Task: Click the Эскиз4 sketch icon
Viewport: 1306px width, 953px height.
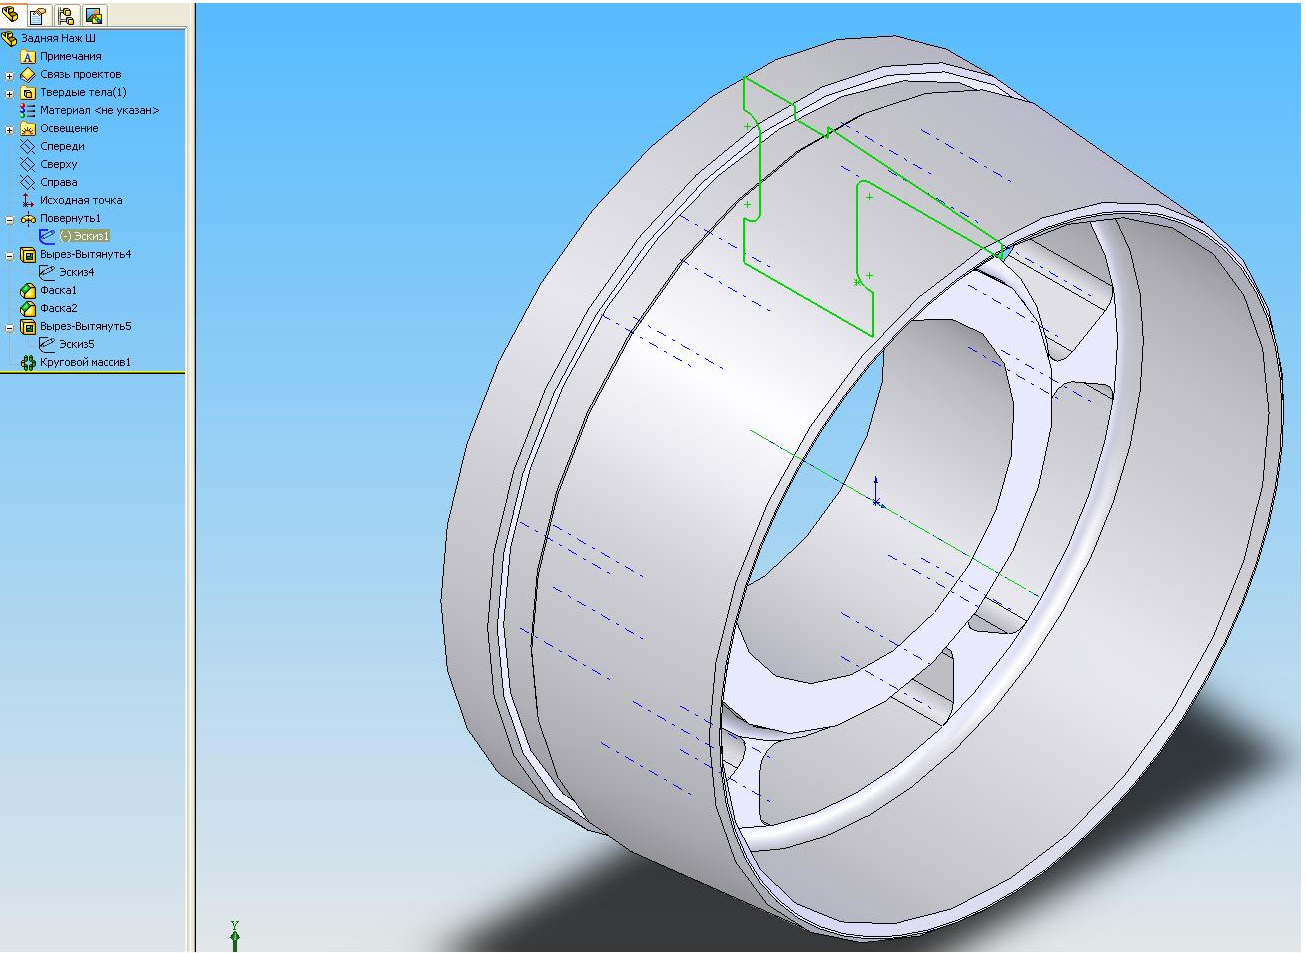Action: [47, 272]
